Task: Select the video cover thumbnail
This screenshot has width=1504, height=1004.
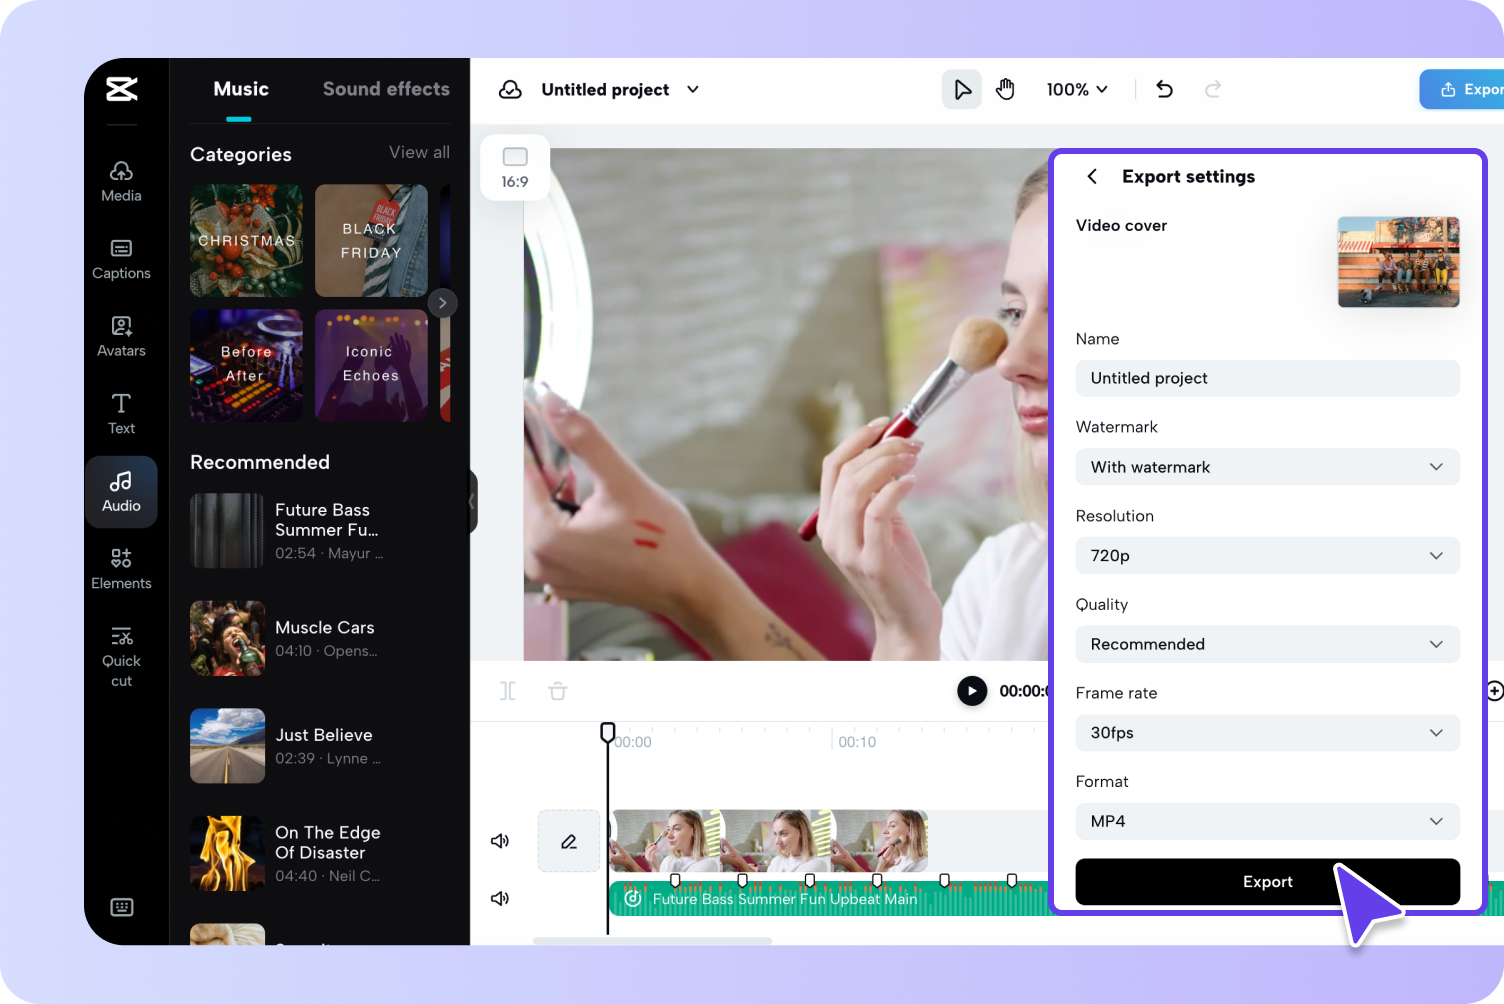Action: point(1398,262)
